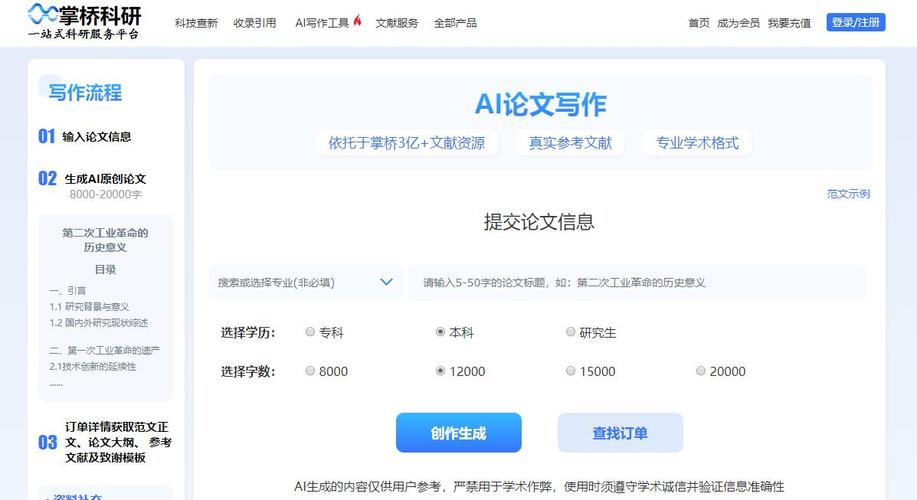This screenshot has height=500, width=917.
Task: Open the AI写作工具 menu
Action: coord(322,23)
